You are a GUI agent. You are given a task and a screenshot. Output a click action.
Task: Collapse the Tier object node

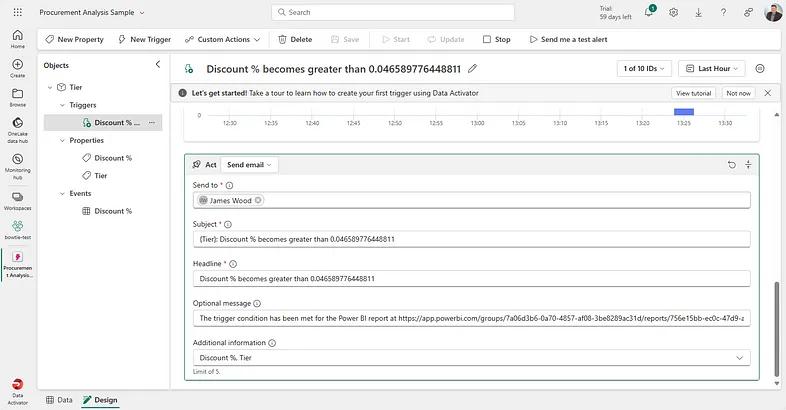coord(50,87)
